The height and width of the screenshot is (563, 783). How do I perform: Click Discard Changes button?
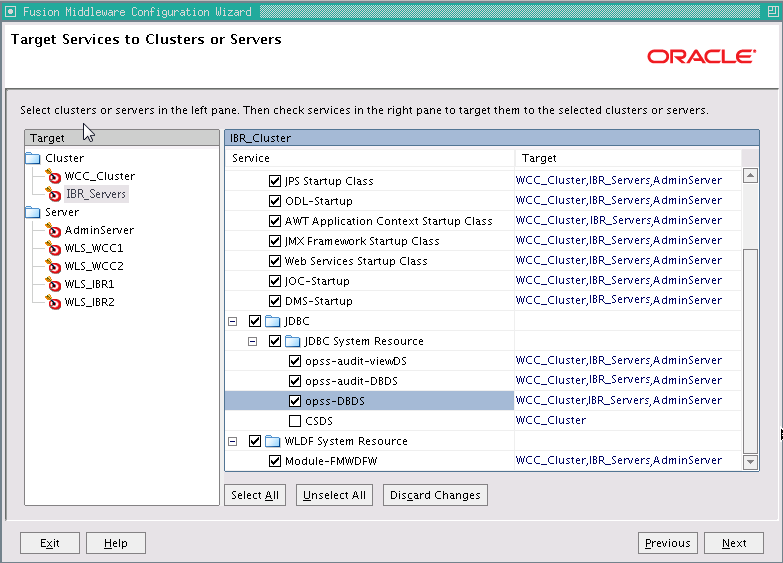click(x=435, y=495)
